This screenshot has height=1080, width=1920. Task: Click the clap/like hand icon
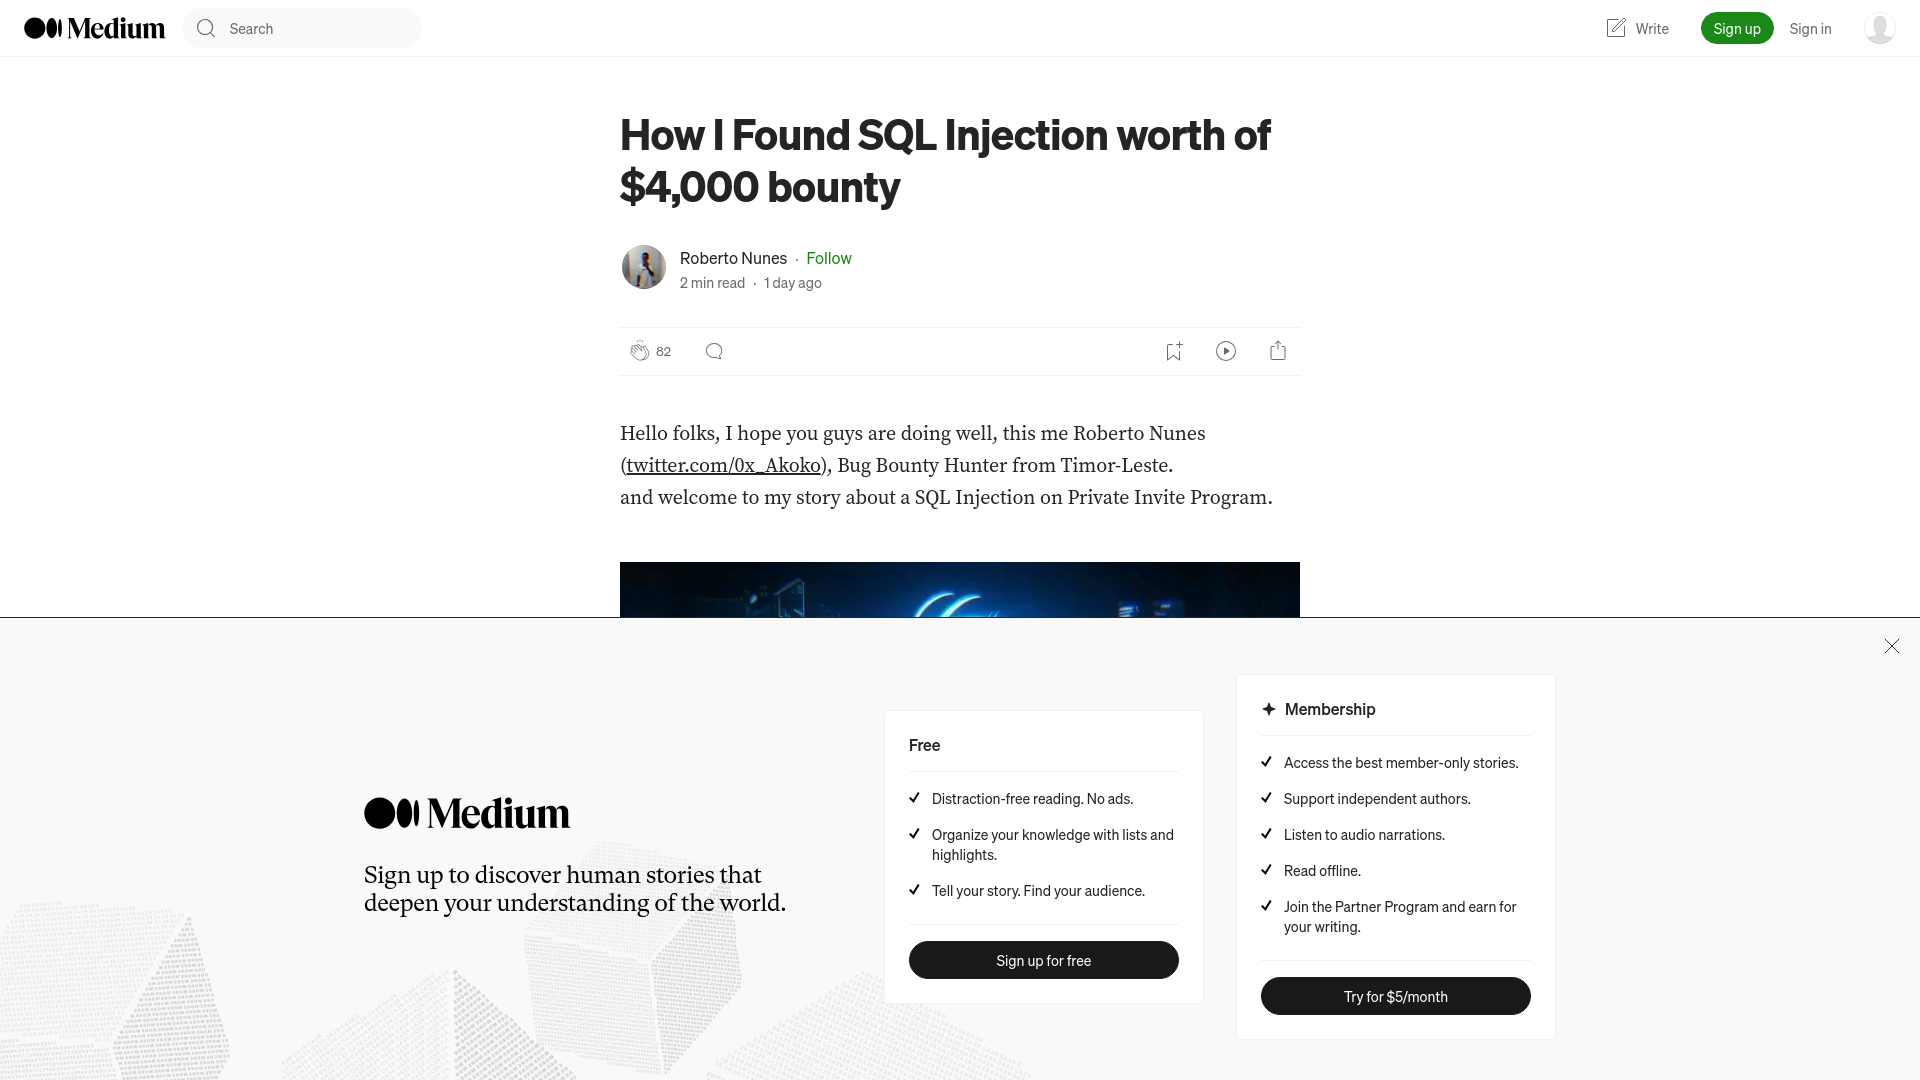tap(638, 349)
